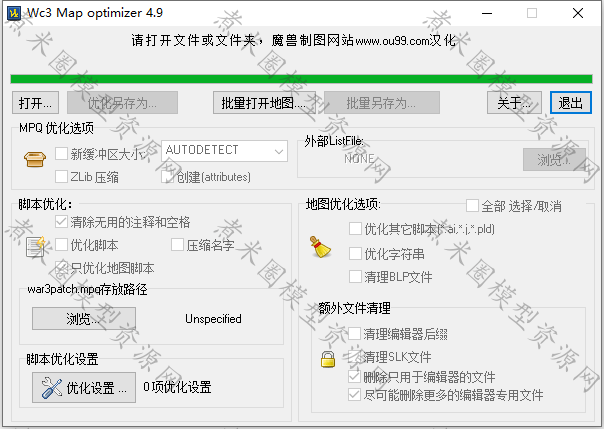Viewport: 604px width, 429px height.
Task: Enable 清理BLP文件 checkbox
Action: tap(355, 276)
